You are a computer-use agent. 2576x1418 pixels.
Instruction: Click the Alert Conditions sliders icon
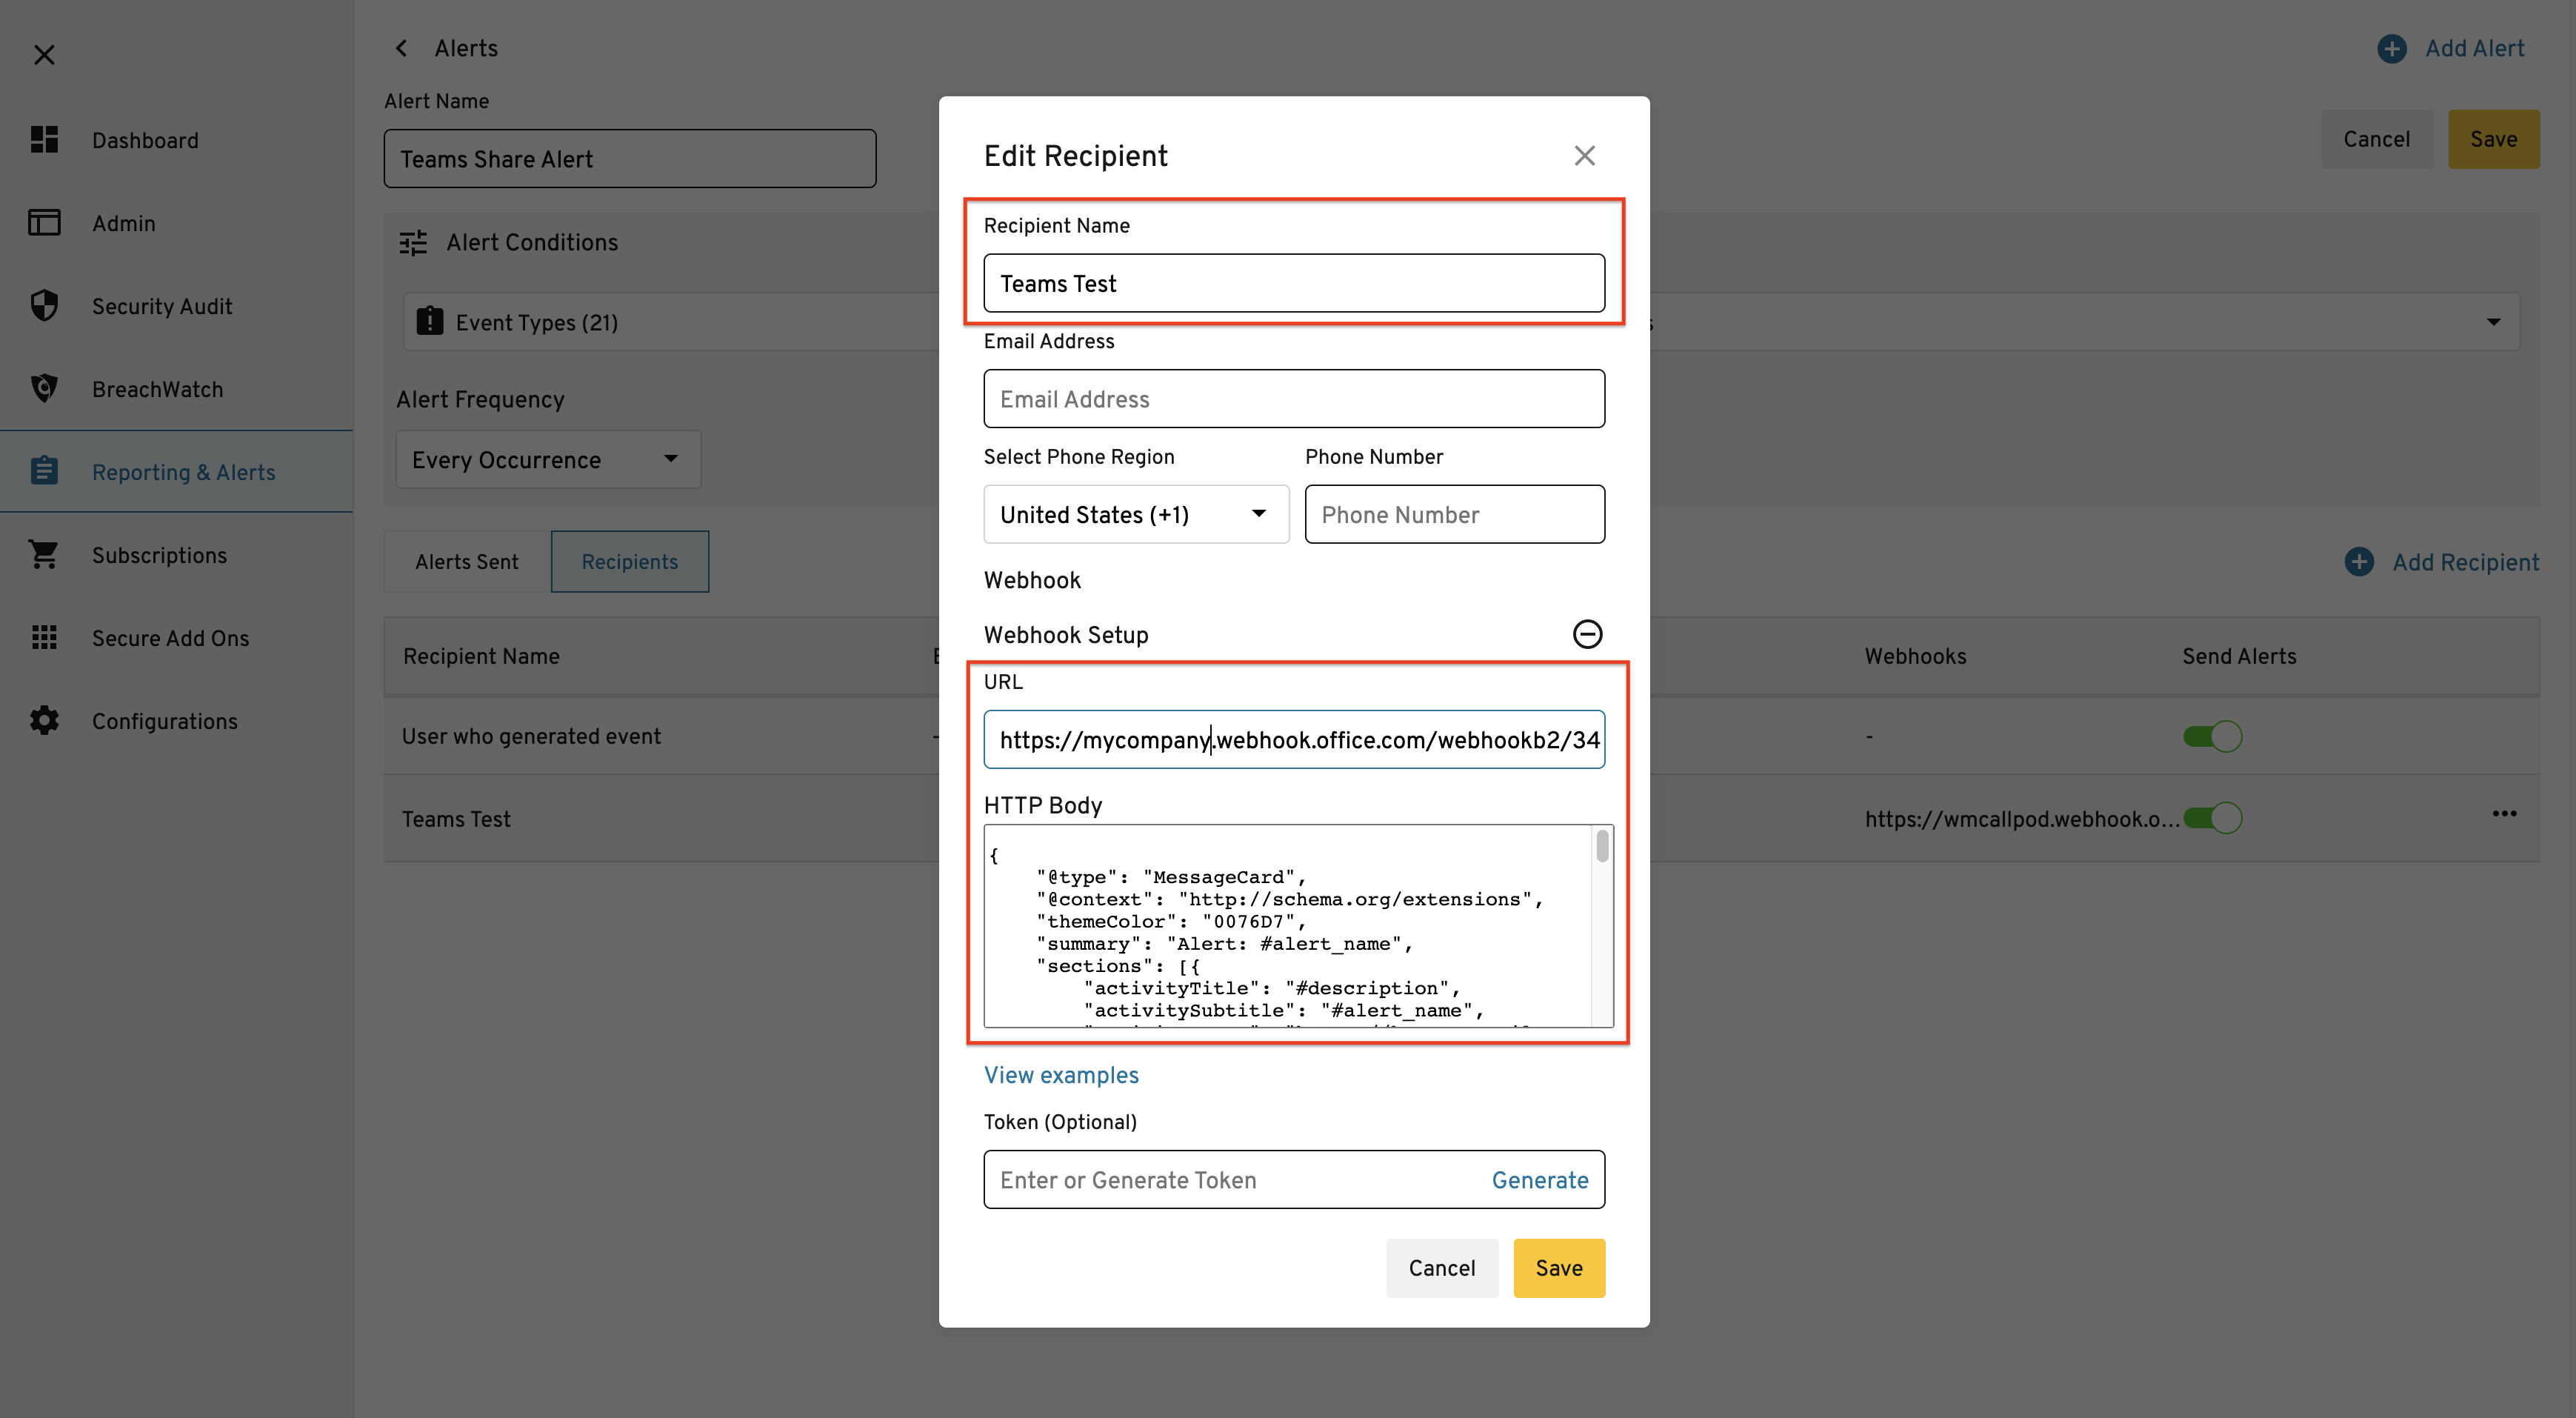pos(413,243)
